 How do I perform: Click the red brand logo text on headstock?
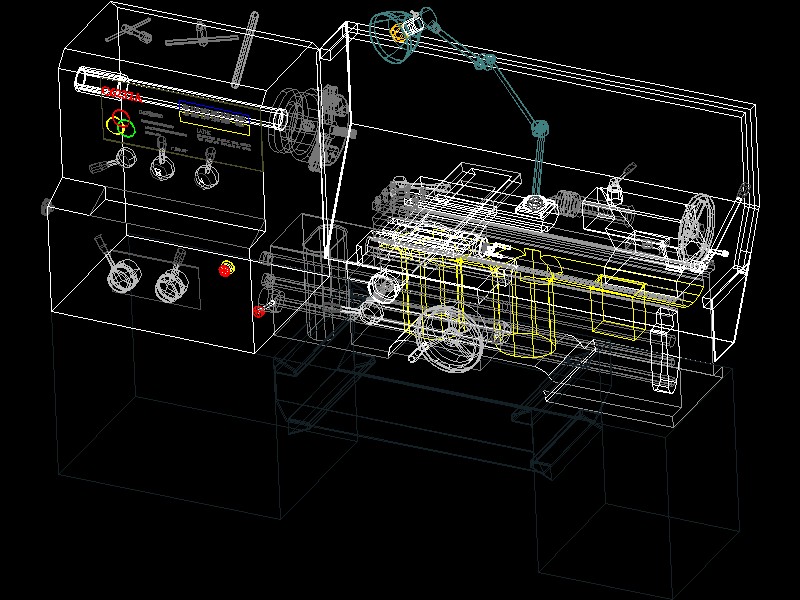[x=121, y=95]
